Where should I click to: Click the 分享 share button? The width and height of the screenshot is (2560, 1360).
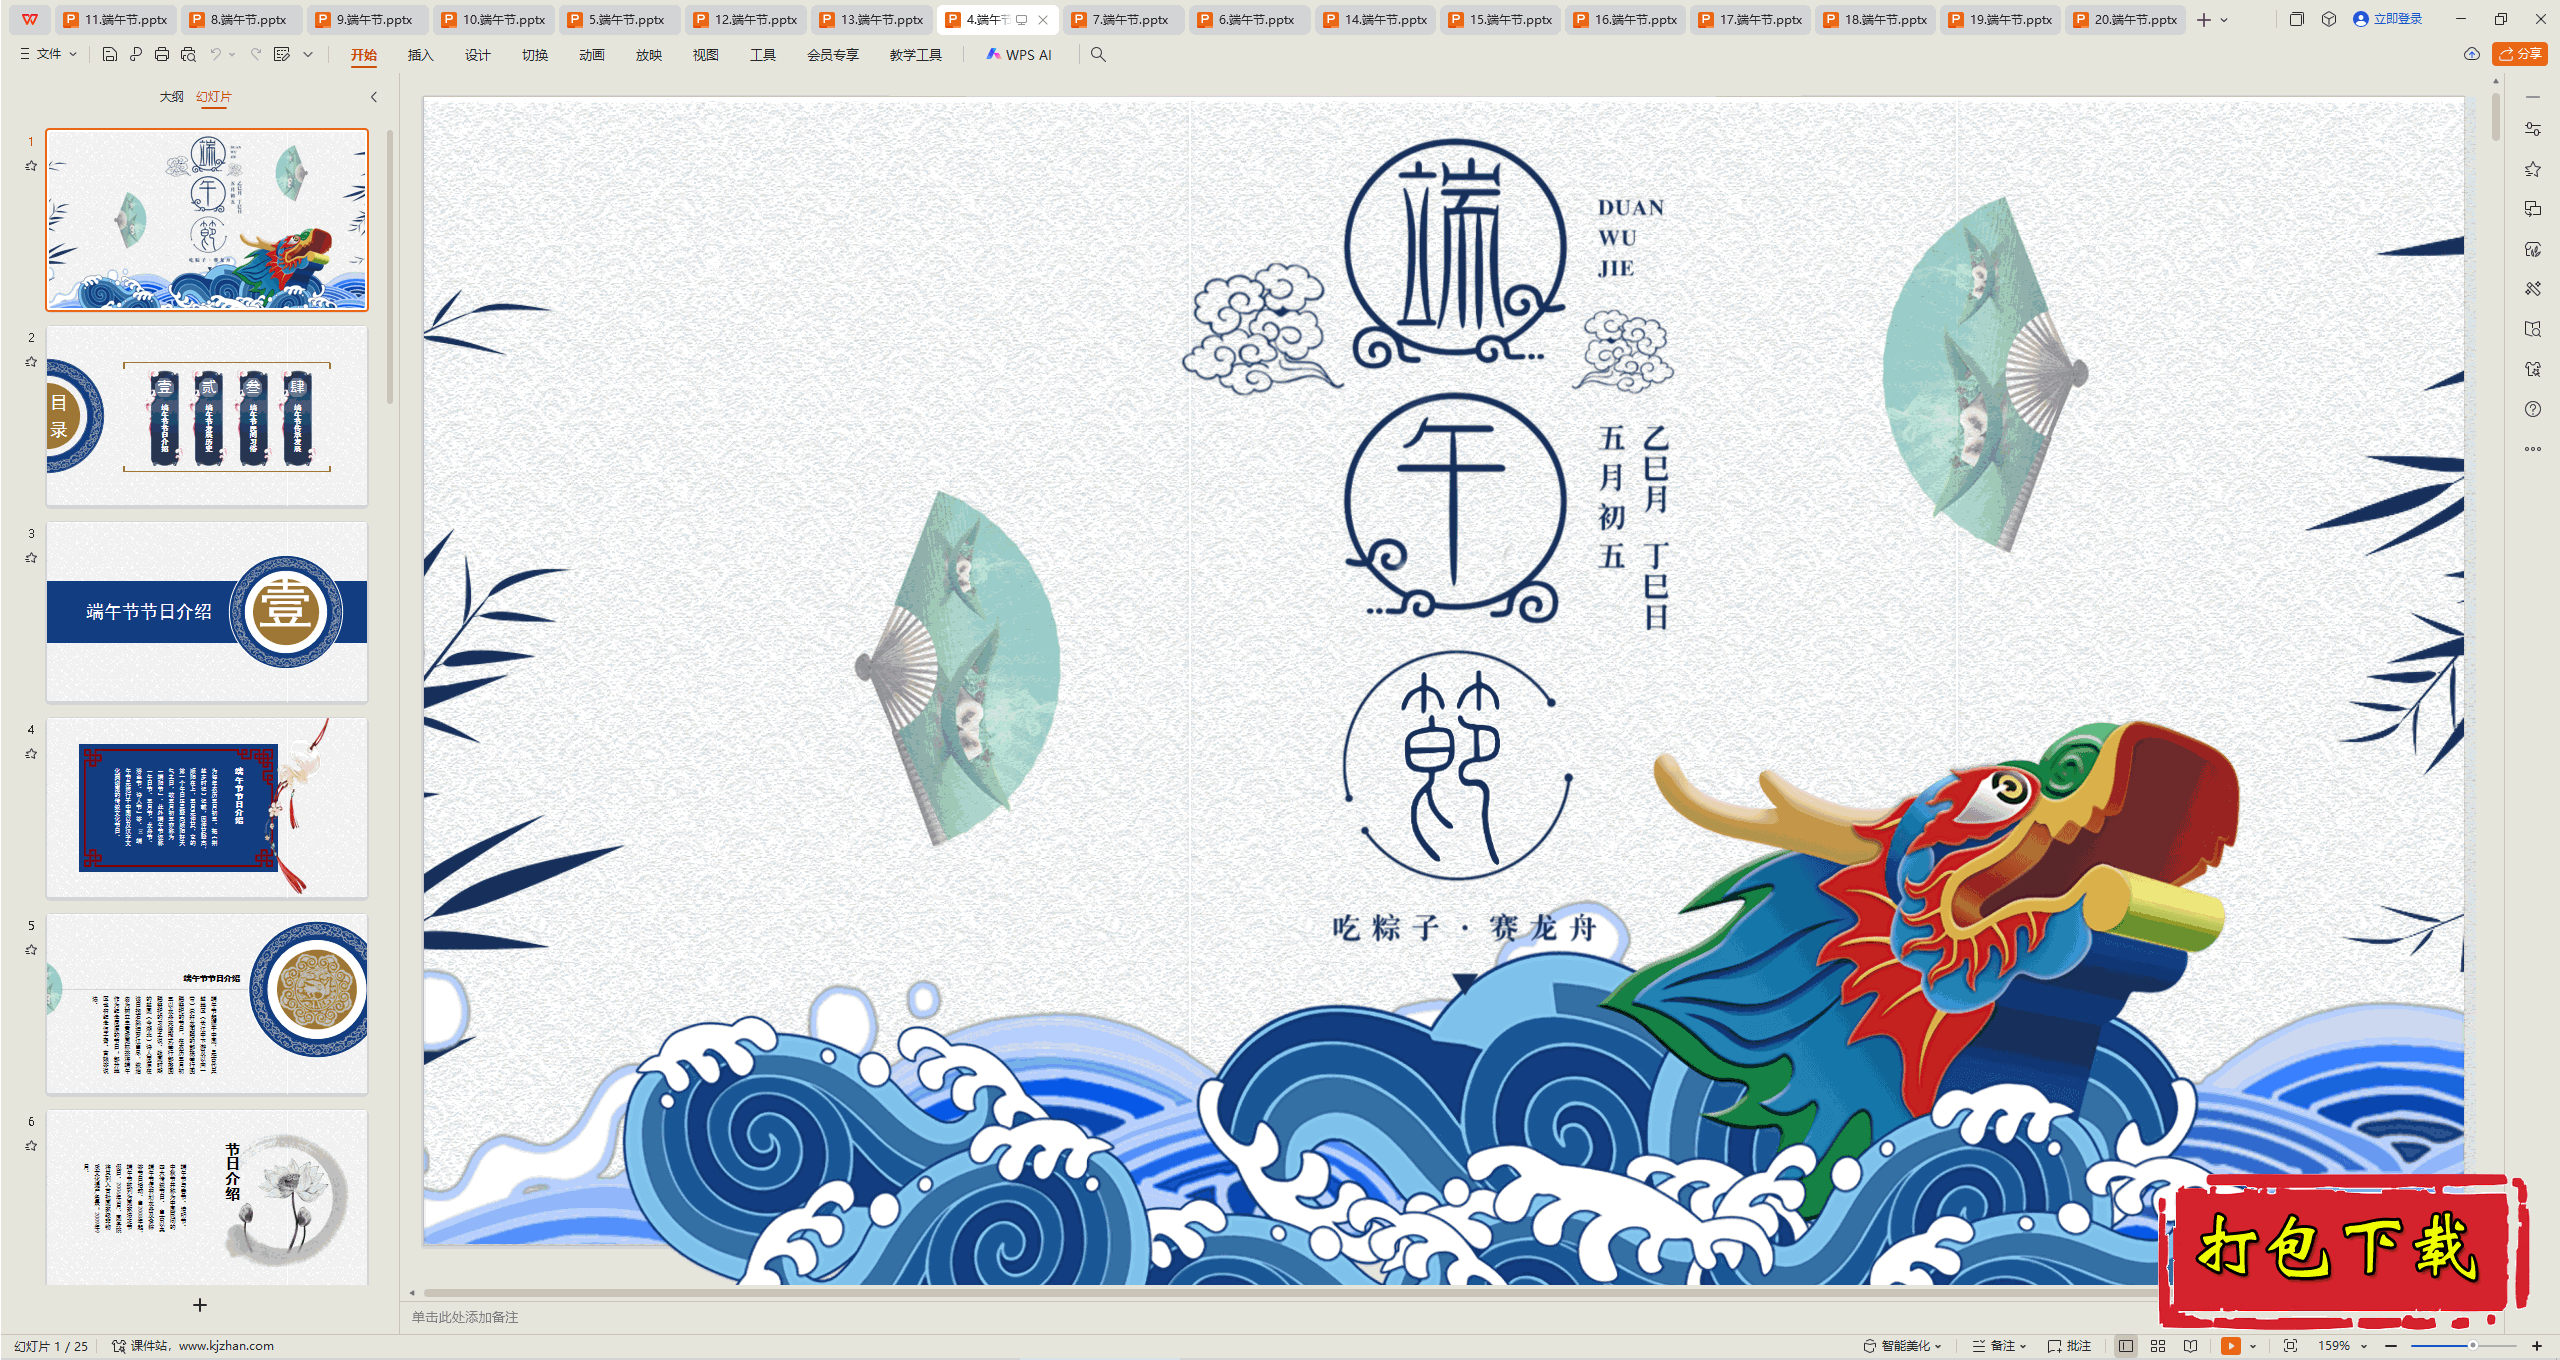click(2519, 54)
